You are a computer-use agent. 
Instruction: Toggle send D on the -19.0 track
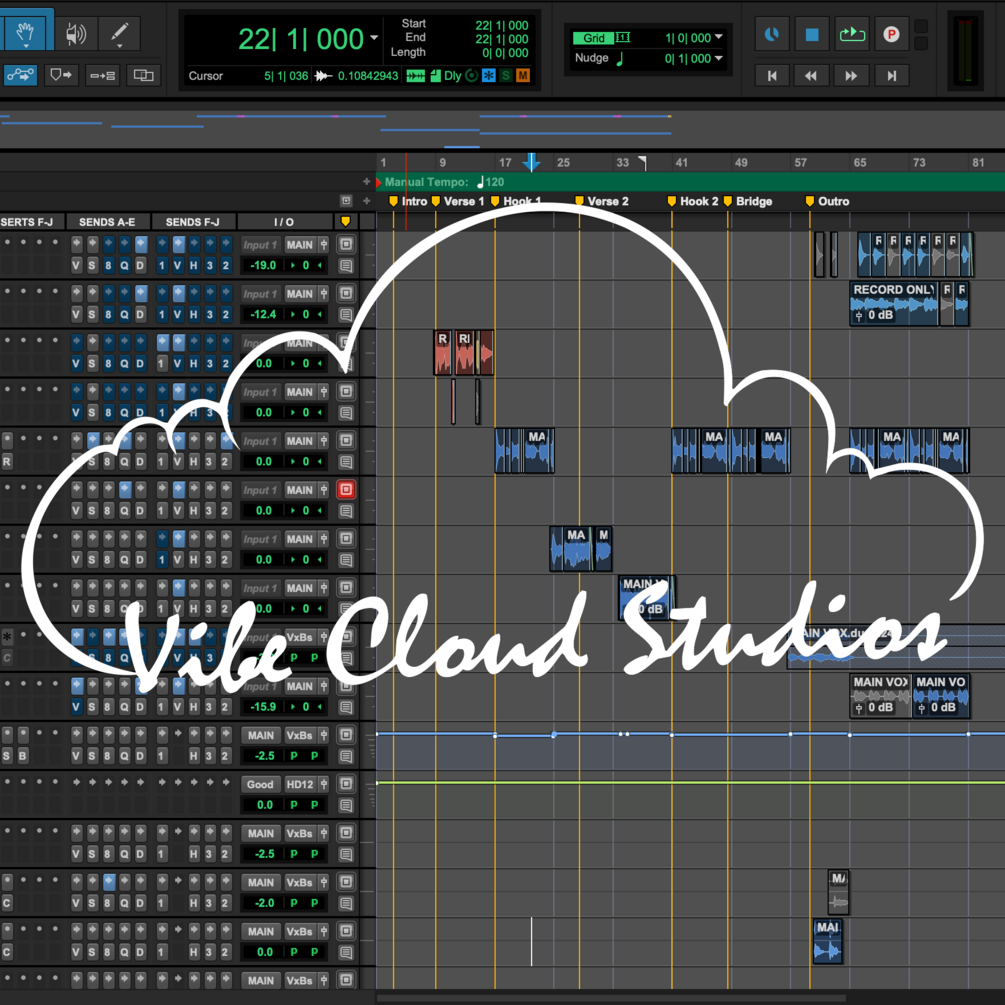(x=140, y=265)
